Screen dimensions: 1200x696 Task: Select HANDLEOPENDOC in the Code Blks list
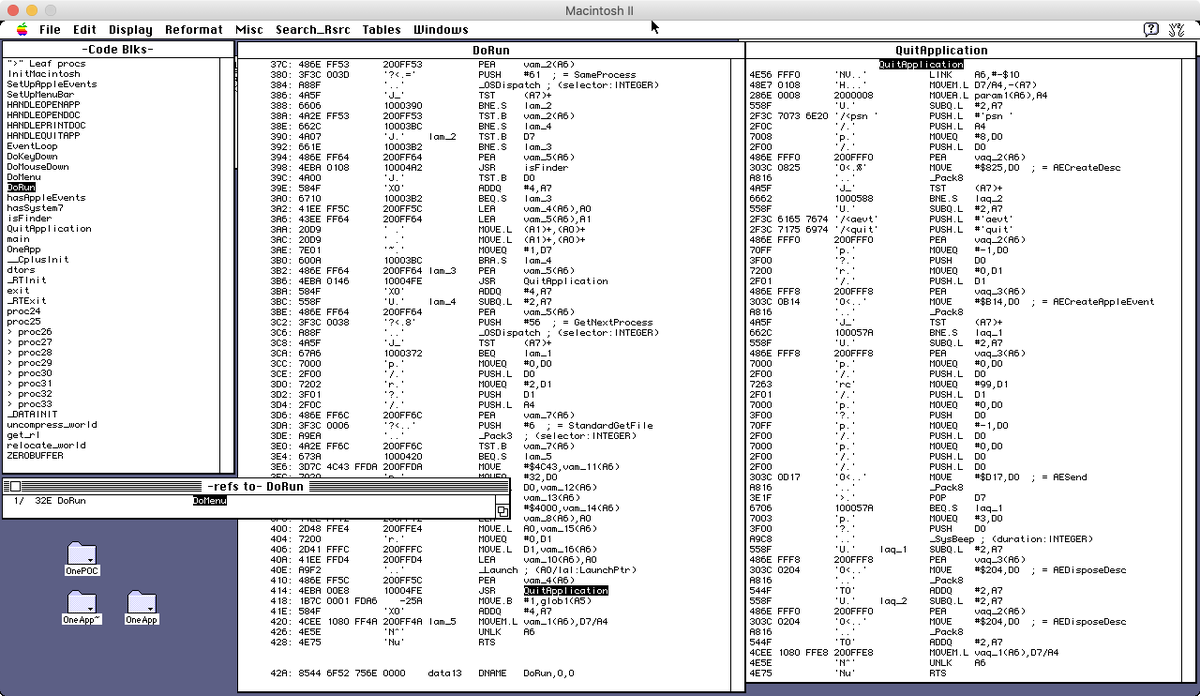click(x=43, y=115)
